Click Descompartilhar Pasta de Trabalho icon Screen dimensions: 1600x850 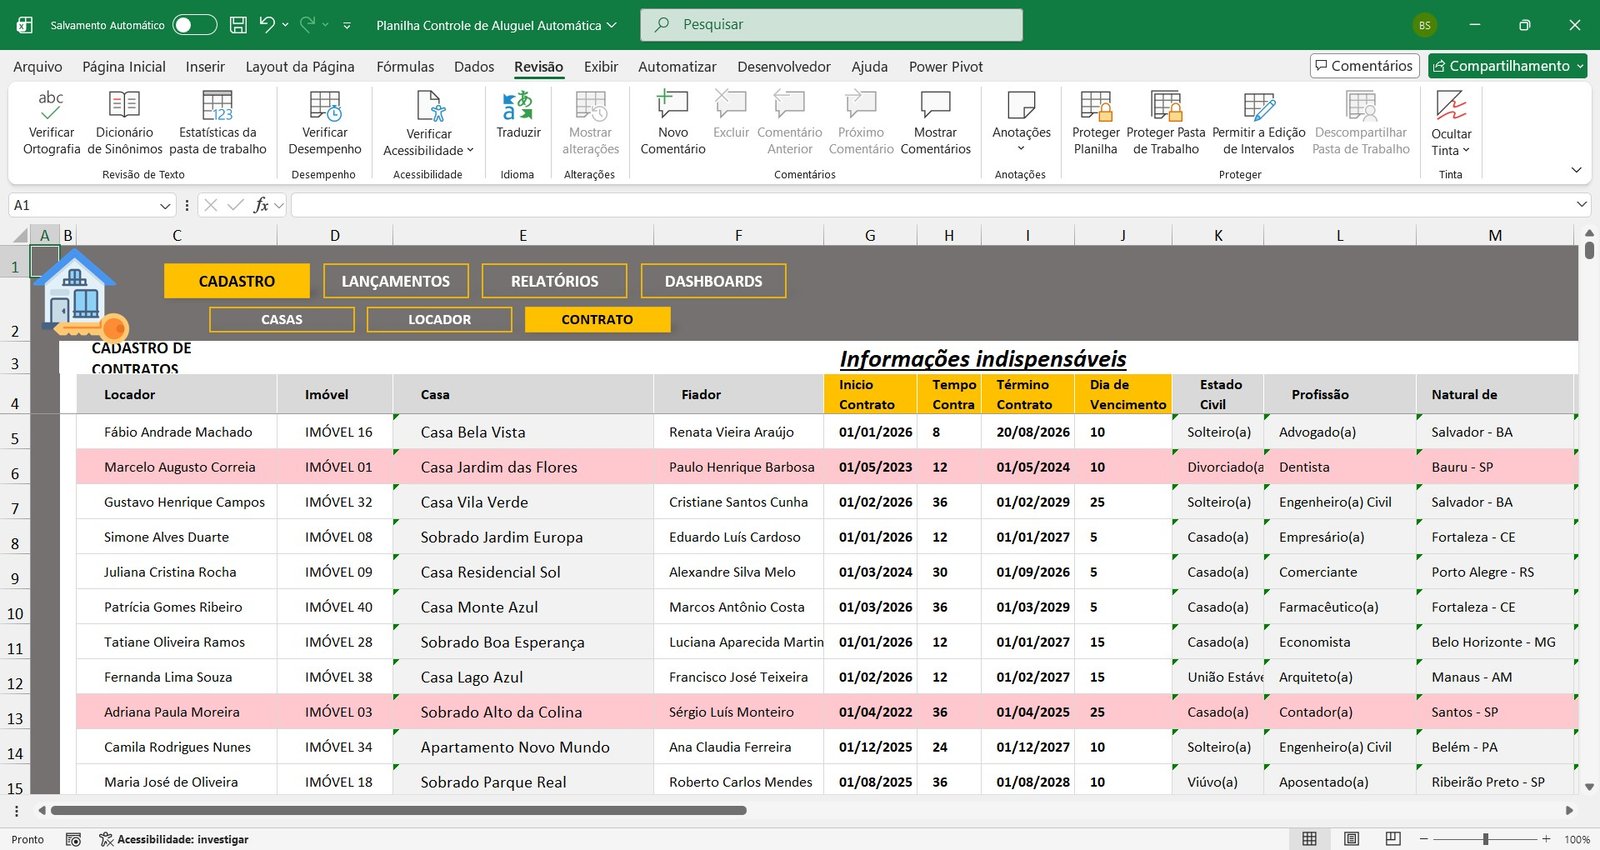click(1361, 105)
